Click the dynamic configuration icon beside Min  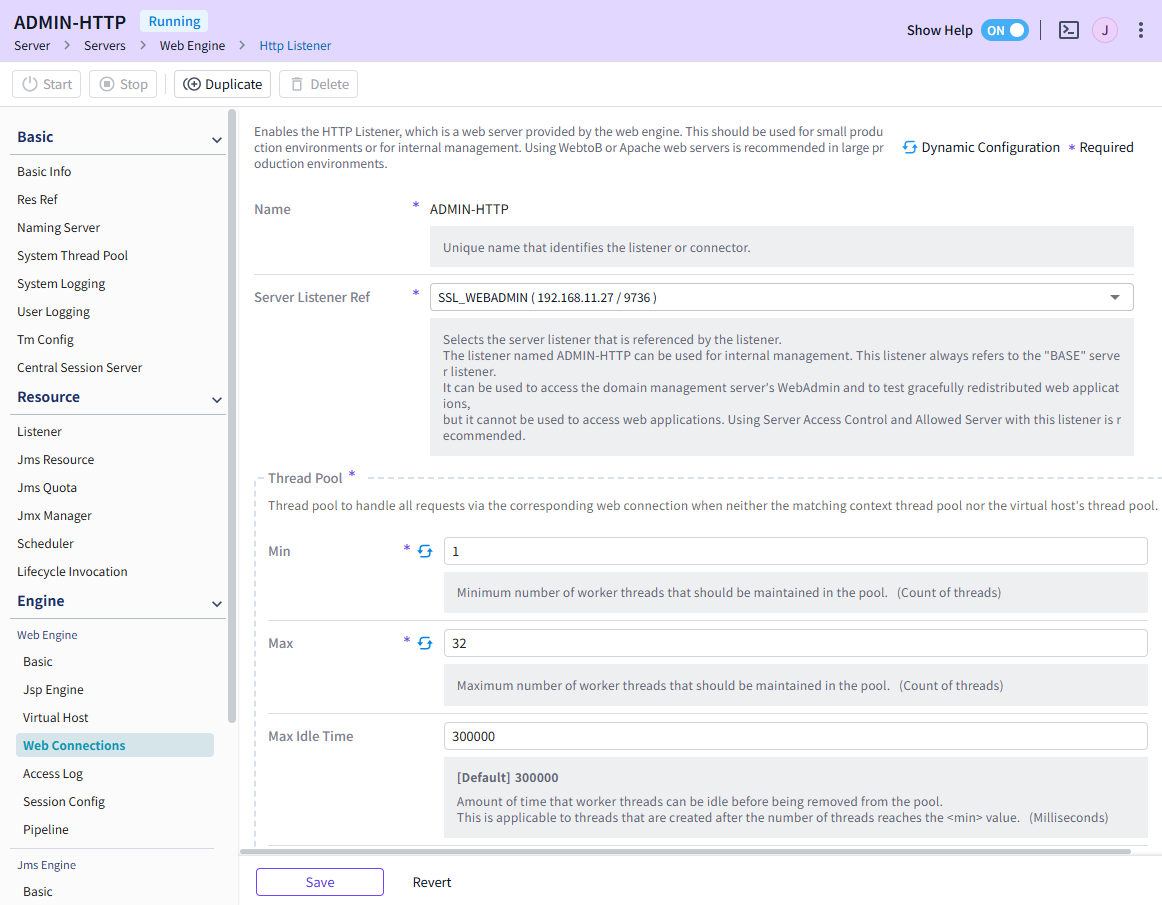(x=423, y=549)
